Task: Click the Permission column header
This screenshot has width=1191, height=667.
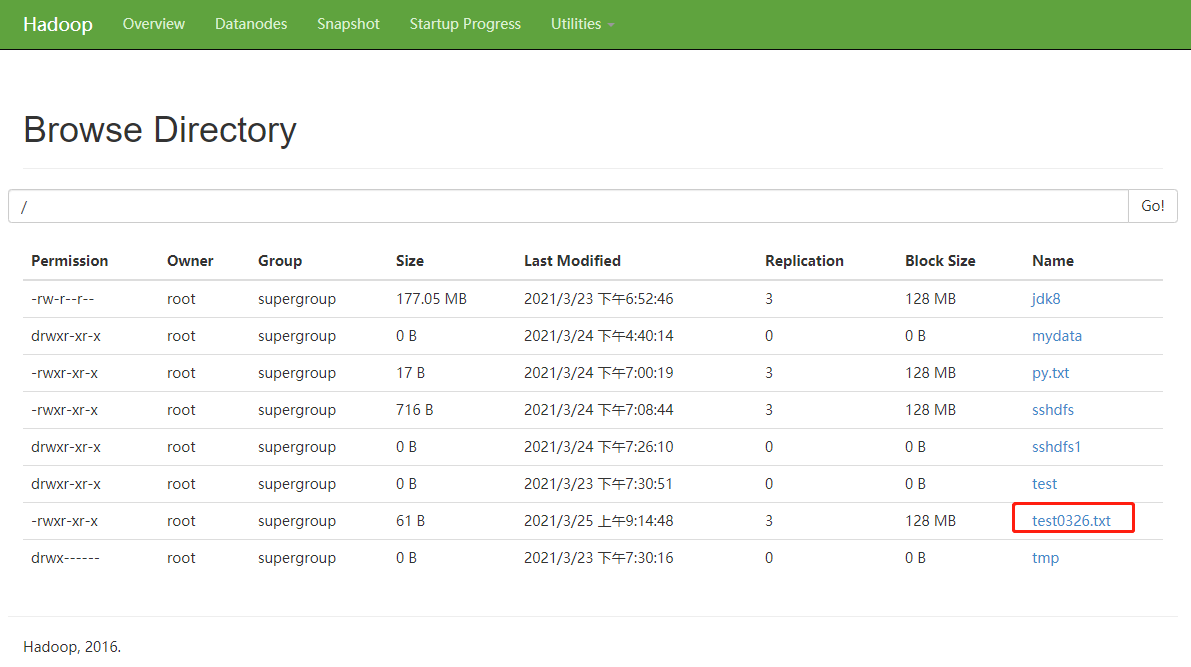Action: click(69, 261)
